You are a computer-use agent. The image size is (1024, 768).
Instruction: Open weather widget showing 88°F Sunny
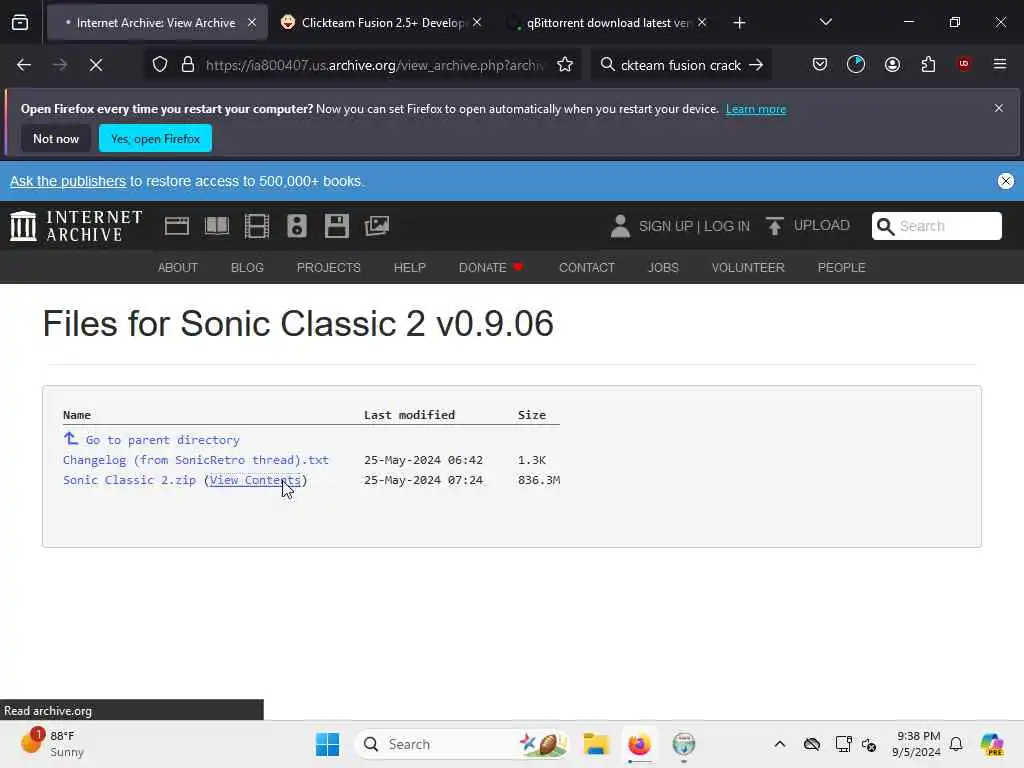pos(52,744)
